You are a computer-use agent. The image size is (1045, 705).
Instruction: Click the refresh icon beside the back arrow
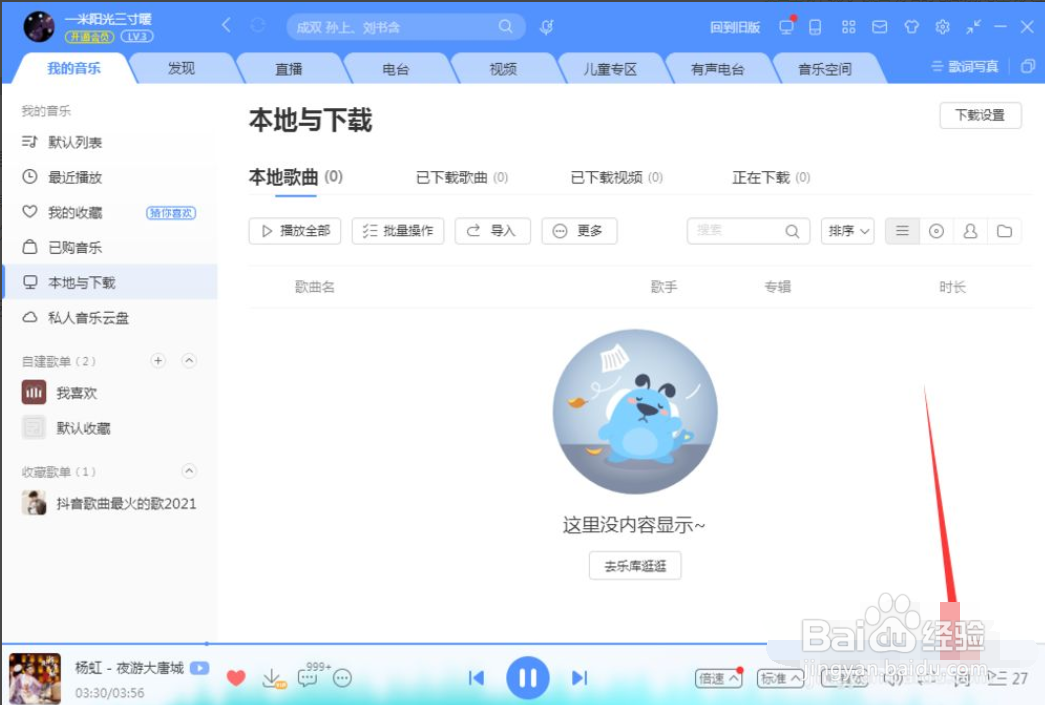[257, 25]
